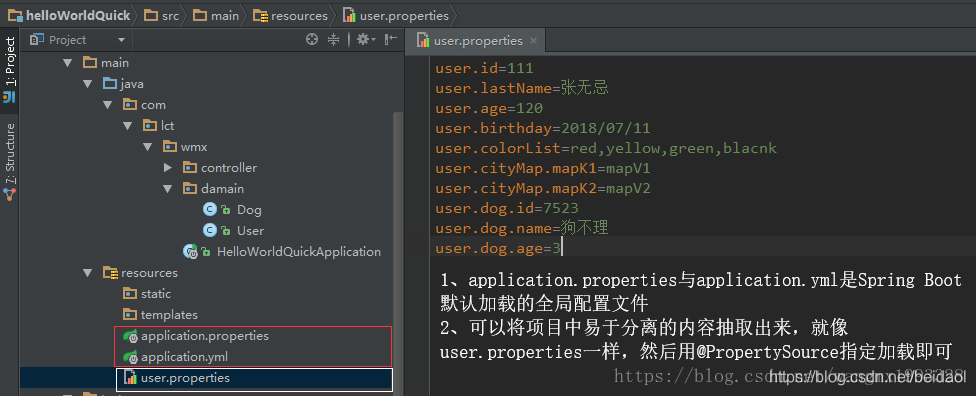This screenshot has height=396, width=976.
Task: Collapse the main folder node
Action: point(67,63)
